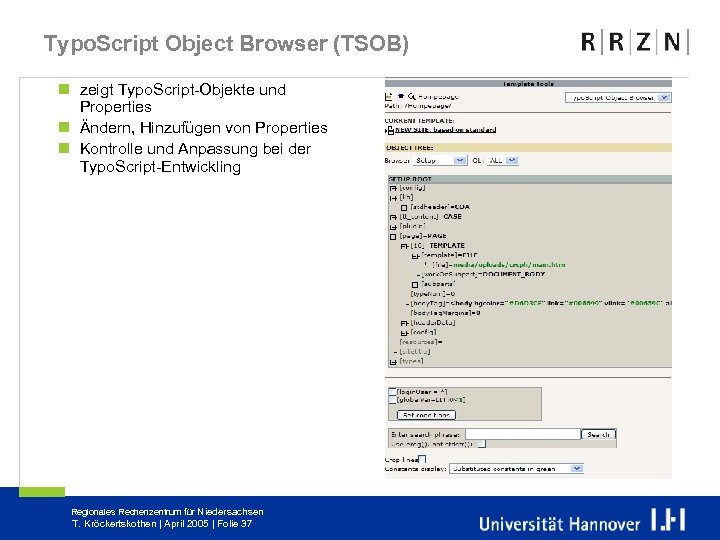This screenshot has height=540, width=720.
Task: Toggle the Use ereg(), not stristr() checkbox
Action: pyautogui.click(x=481, y=444)
